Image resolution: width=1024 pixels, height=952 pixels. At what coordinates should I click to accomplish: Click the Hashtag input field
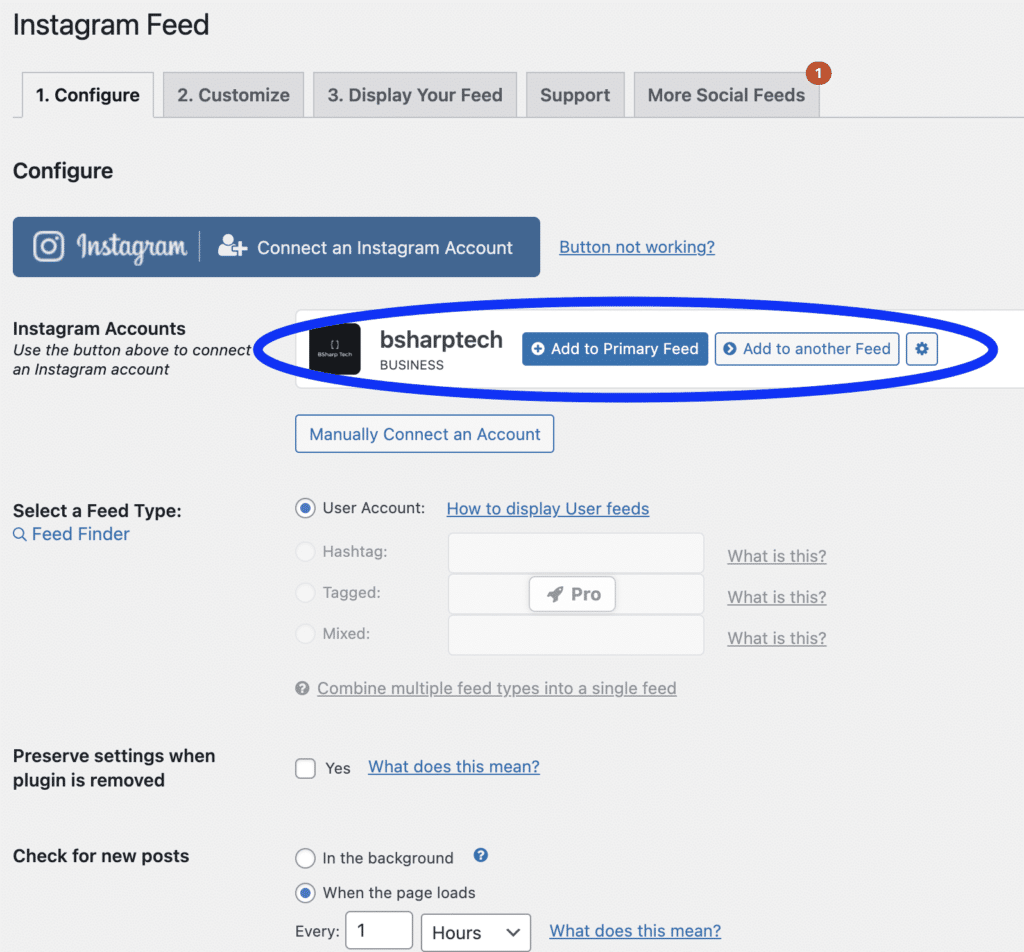(576, 553)
